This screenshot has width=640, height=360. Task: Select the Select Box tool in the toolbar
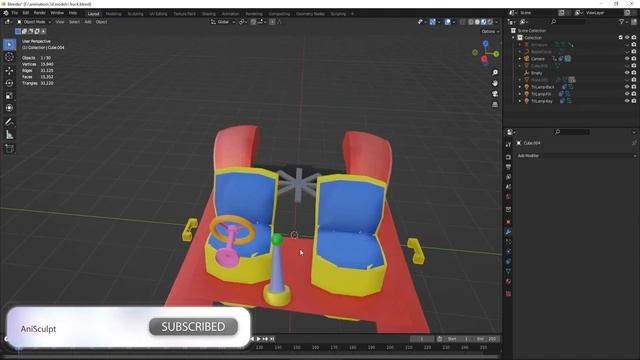[x=9, y=44]
